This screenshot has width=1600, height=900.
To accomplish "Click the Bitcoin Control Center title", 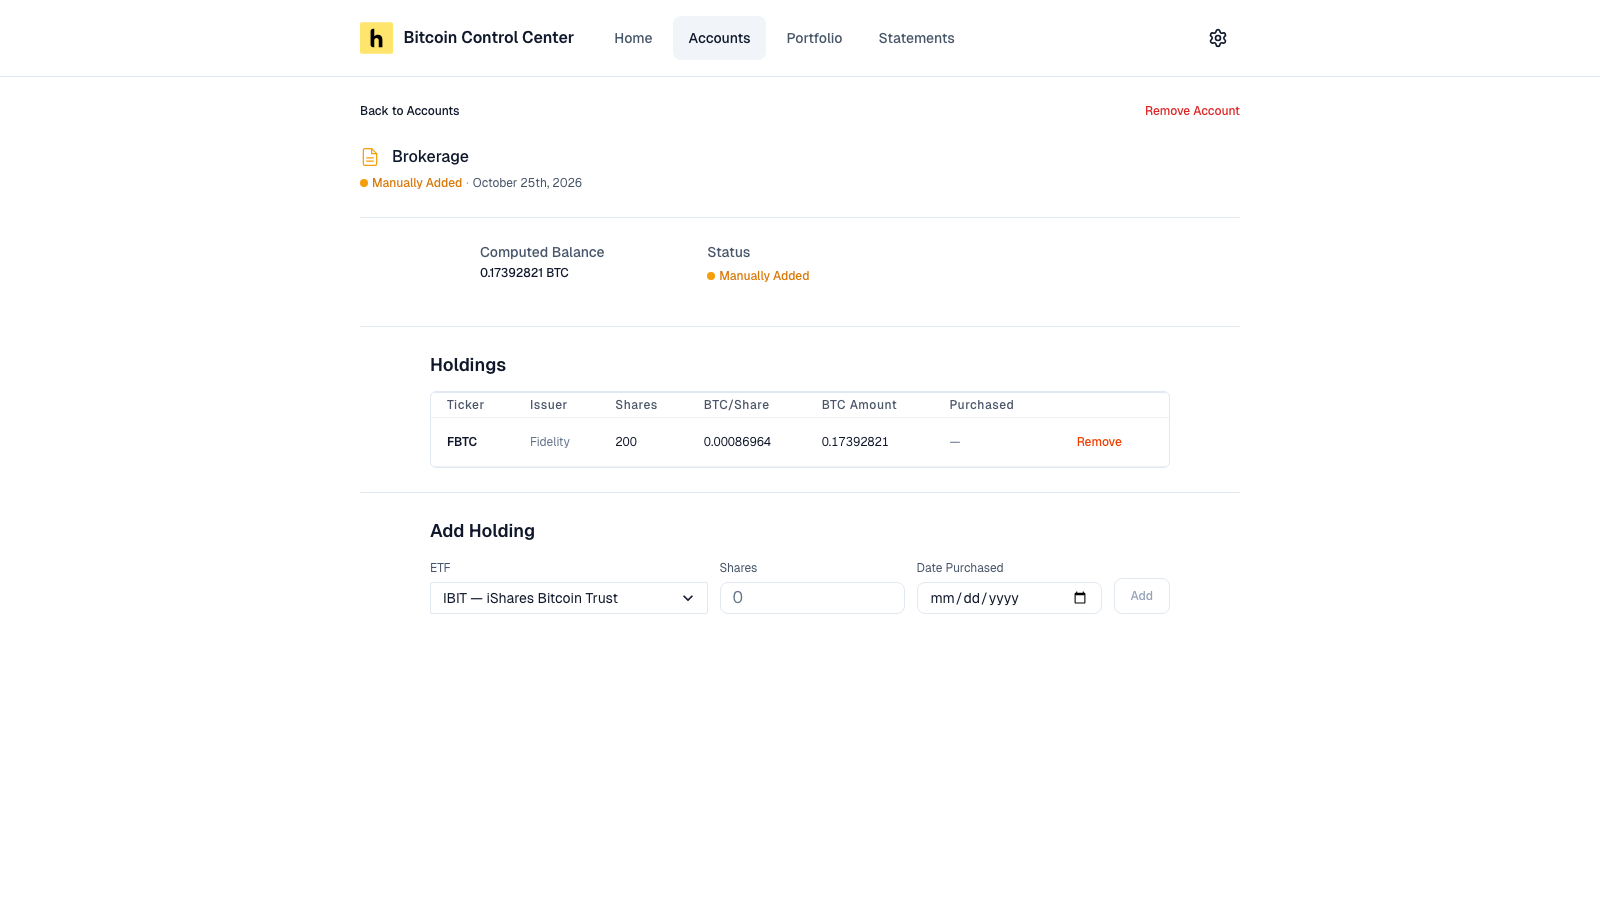I will [x=488, y=38].
